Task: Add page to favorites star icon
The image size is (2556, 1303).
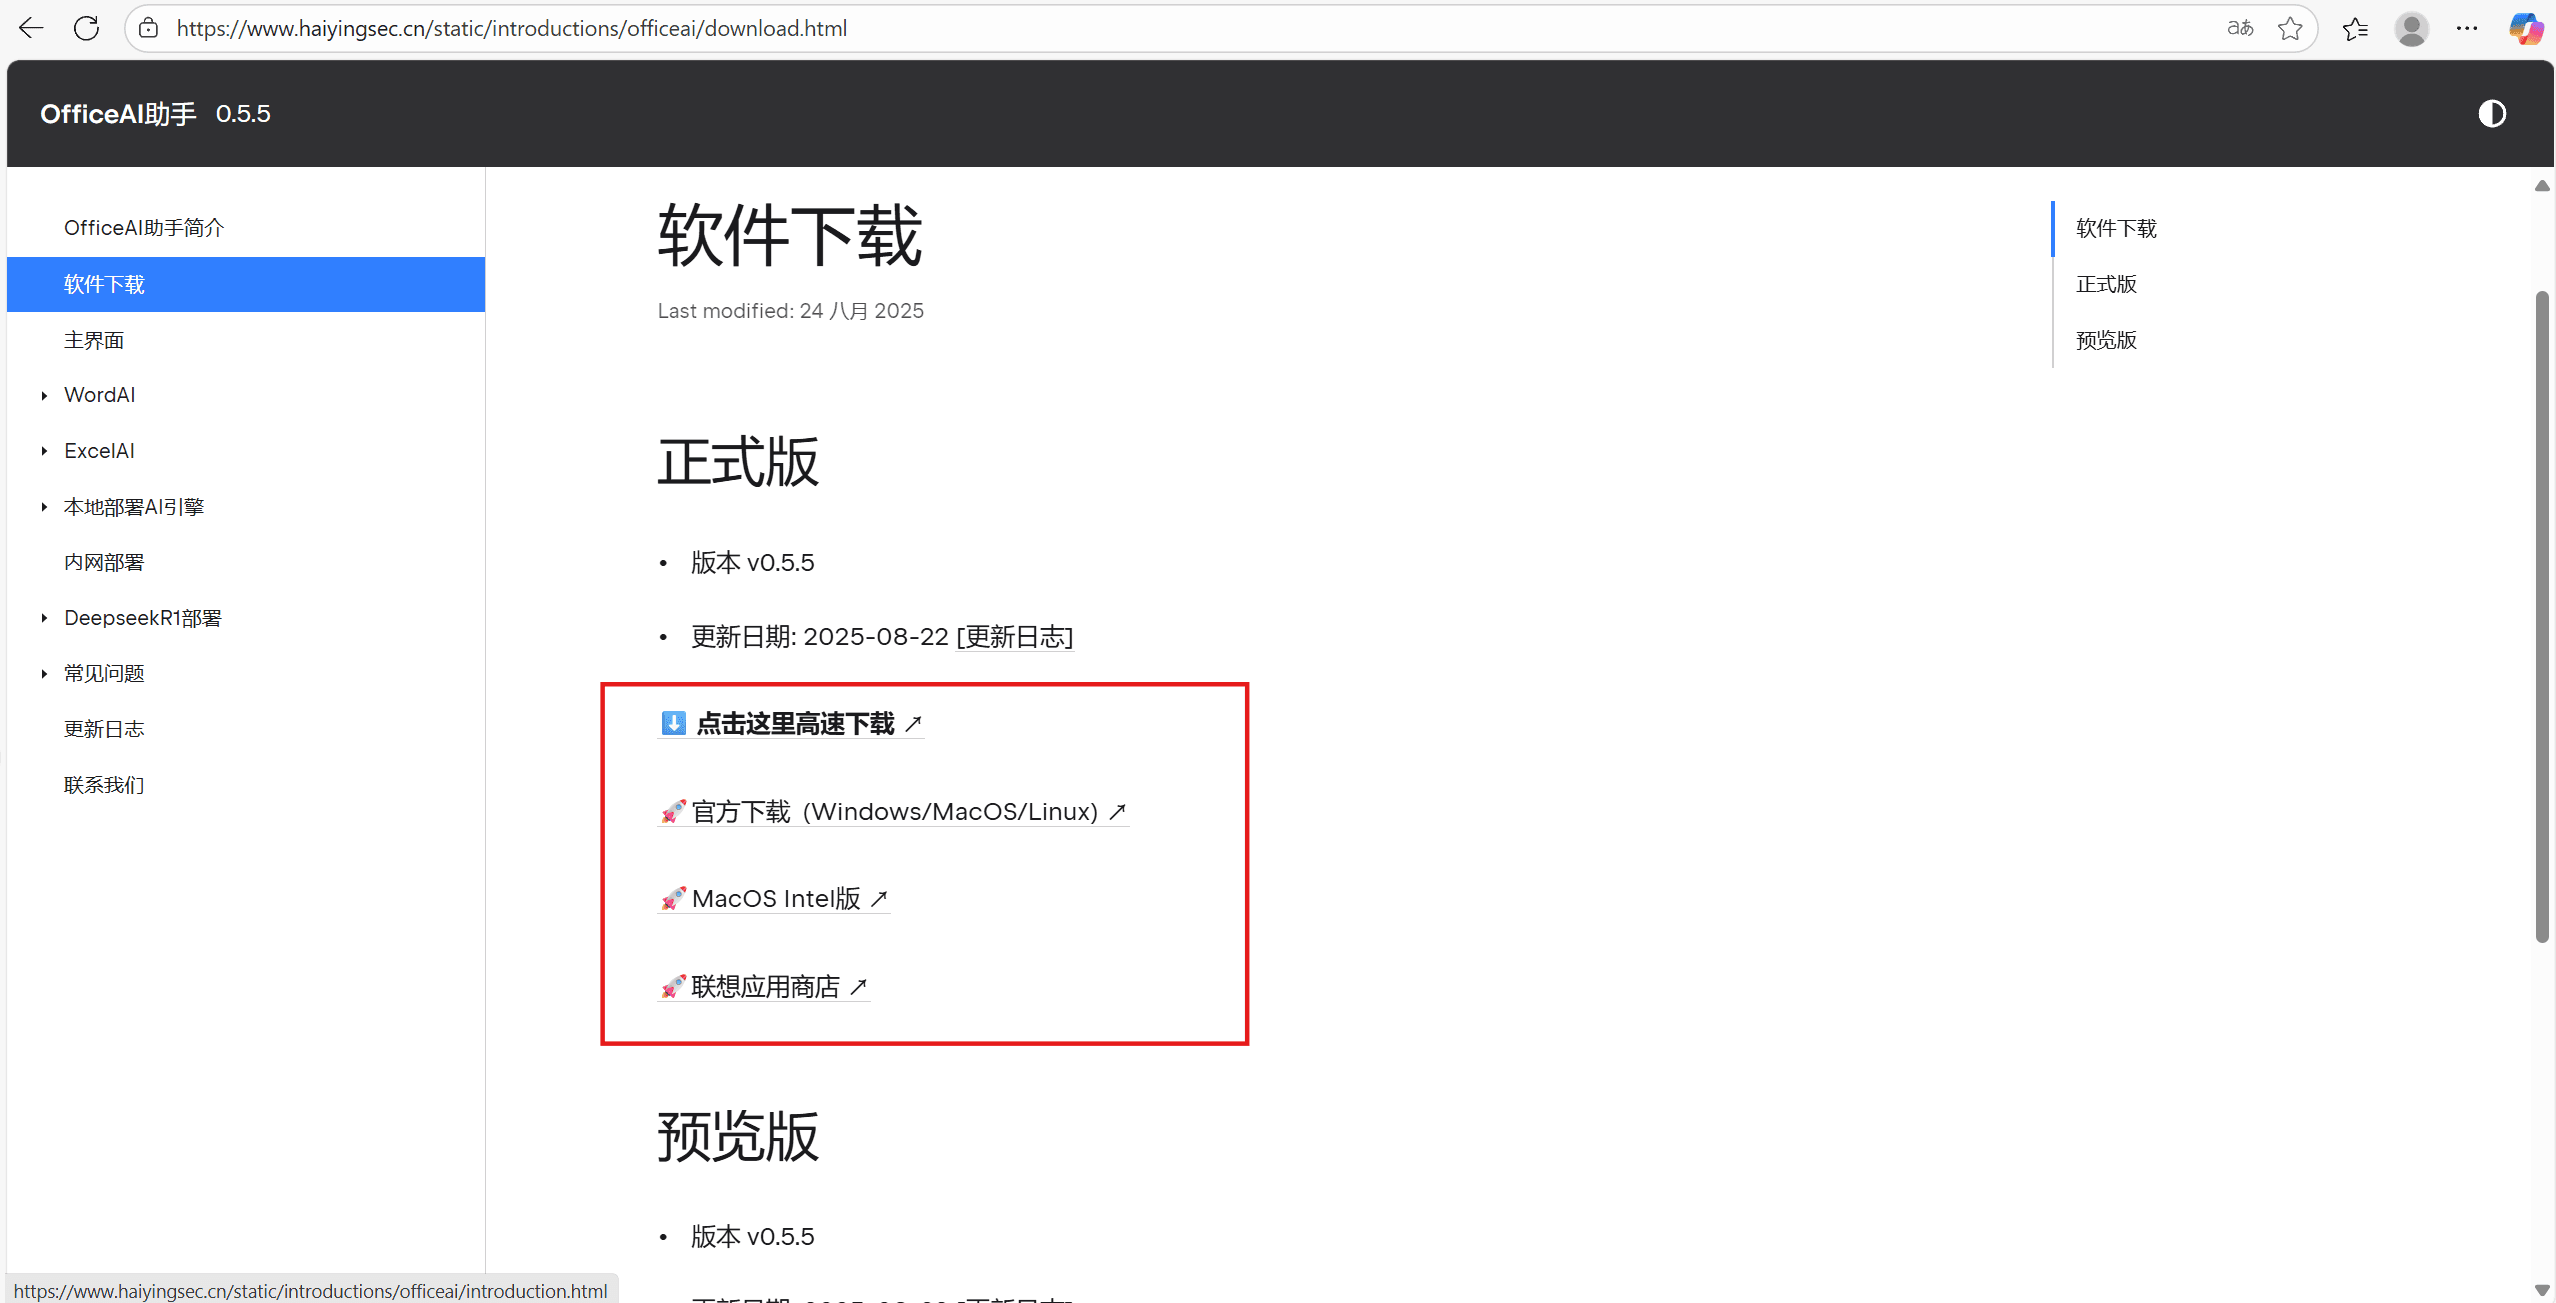Action: point(2290,28)
